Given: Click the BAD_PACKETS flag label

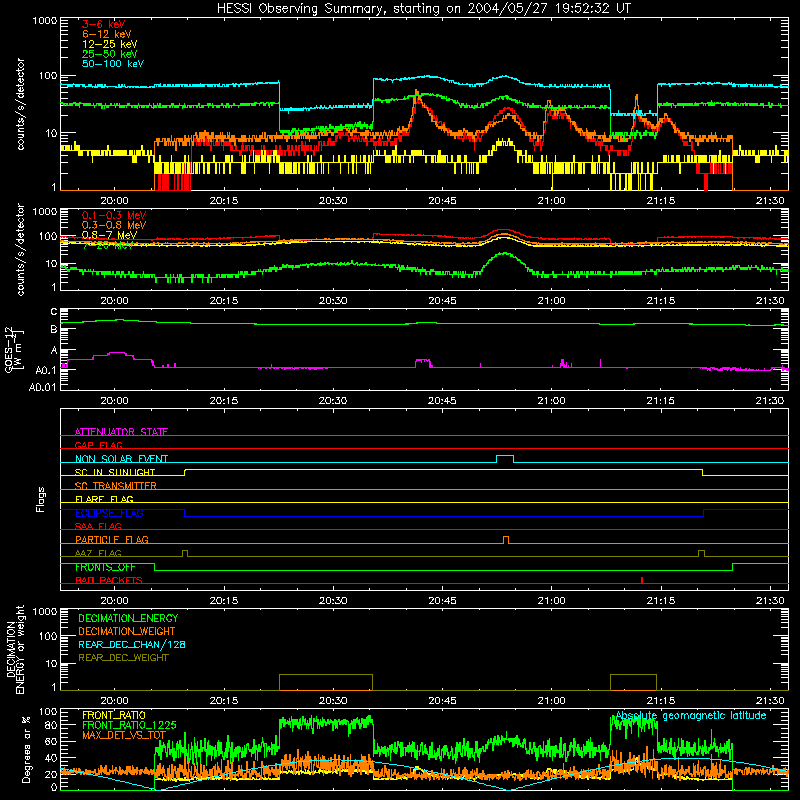Looking at the screenshot, I should point(109,580).
